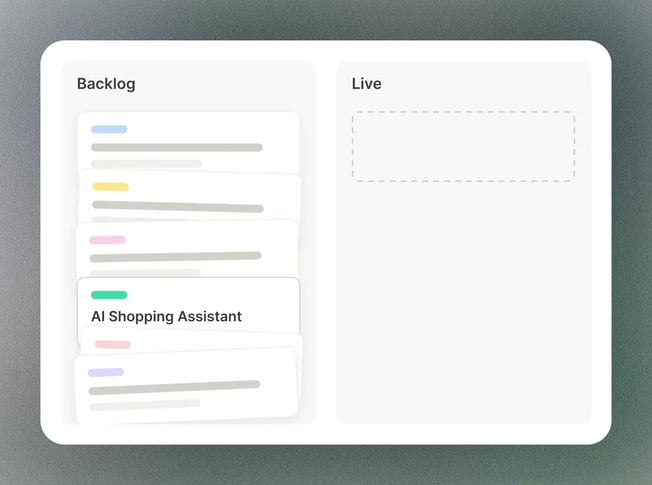Select the Backlog card with pink tag
The image size is (652, 485).
187,249
